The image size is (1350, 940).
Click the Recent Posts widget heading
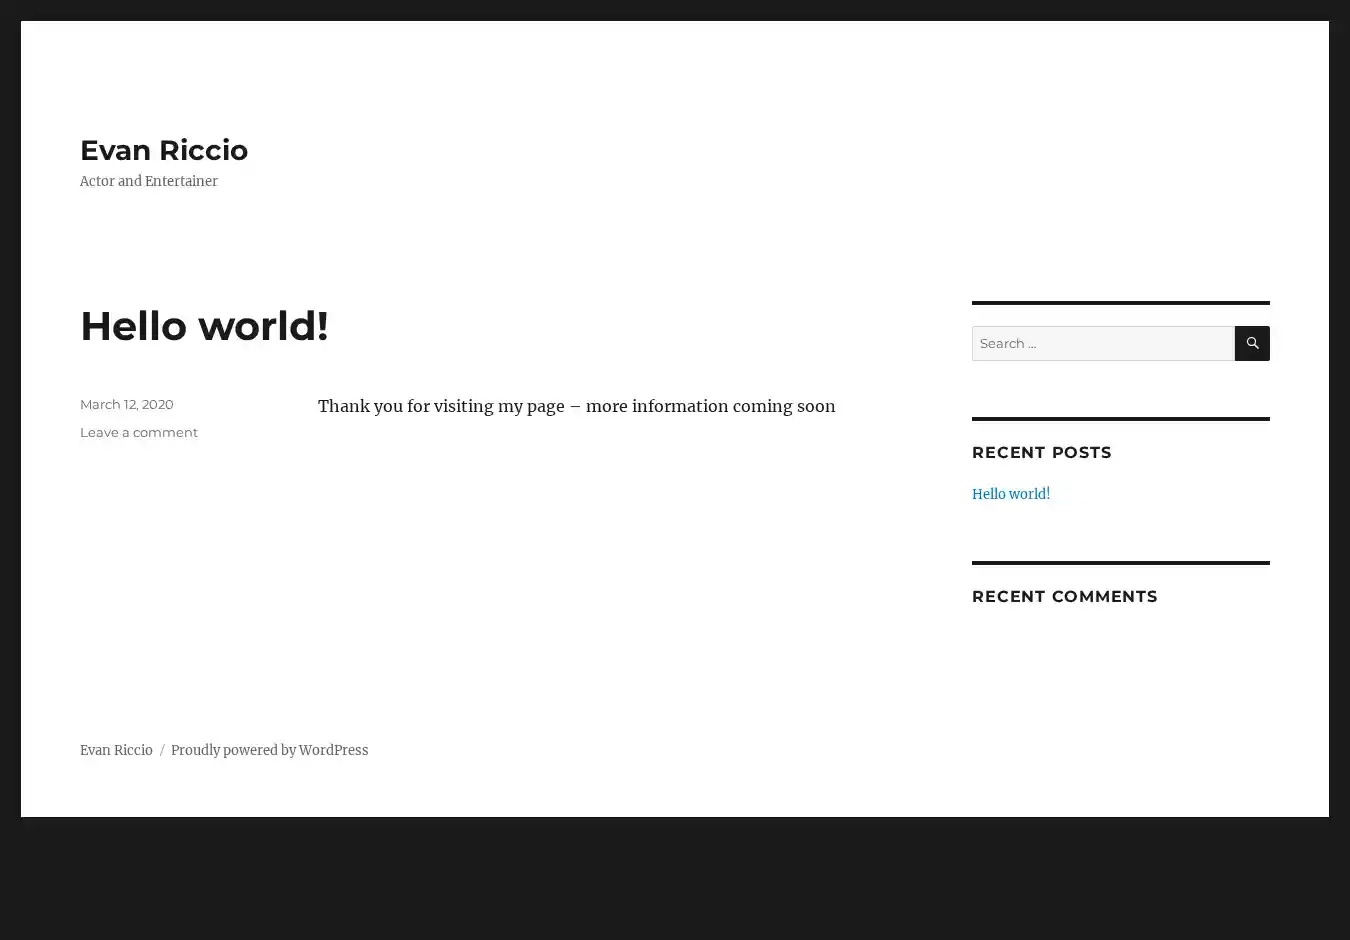[1041, 452]
